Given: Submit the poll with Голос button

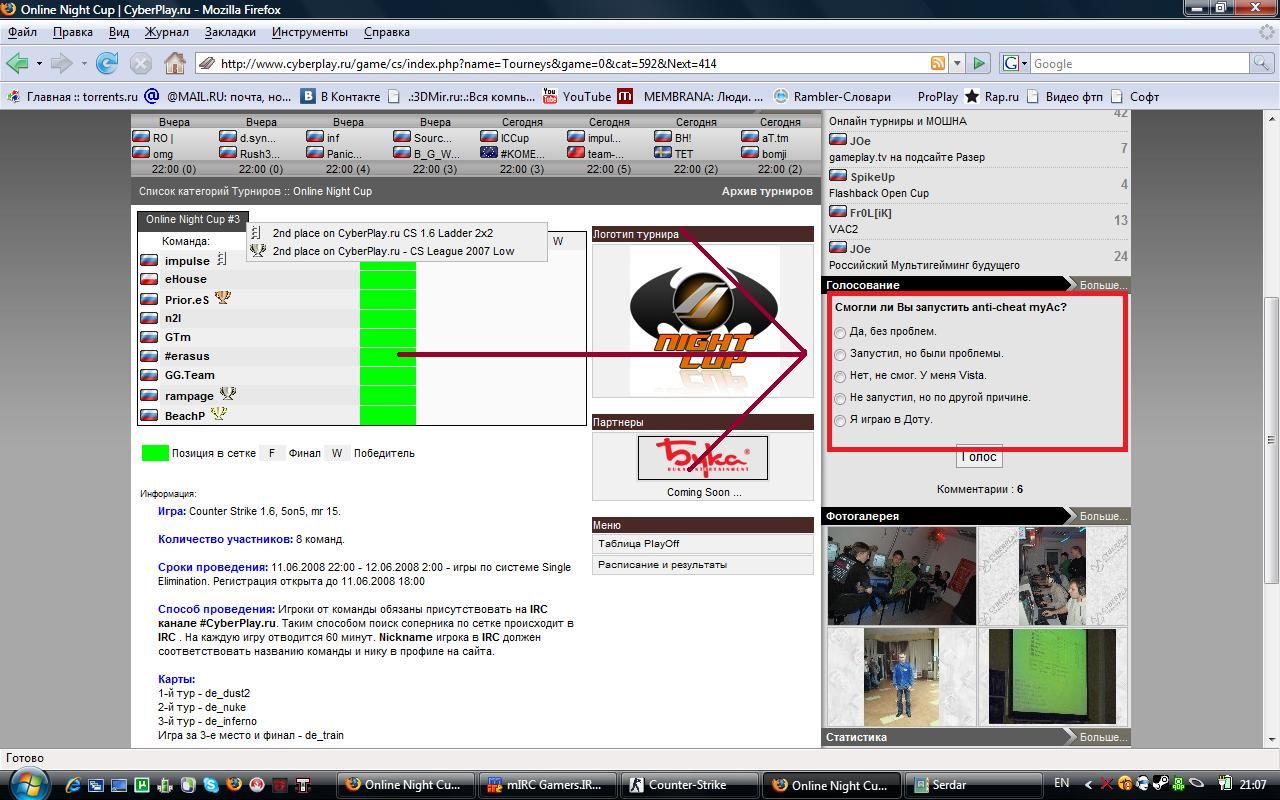Looking at the screenshot, I should (979, 457).
